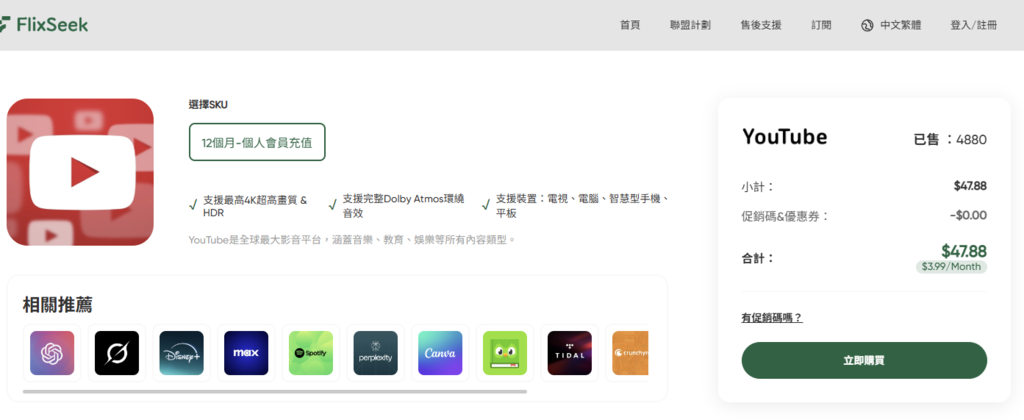Image resolution: width=1024 pixels, height=420 pixels.
Task: Open the 訂閱 subscription page
Action: click(x=822, y=25)
